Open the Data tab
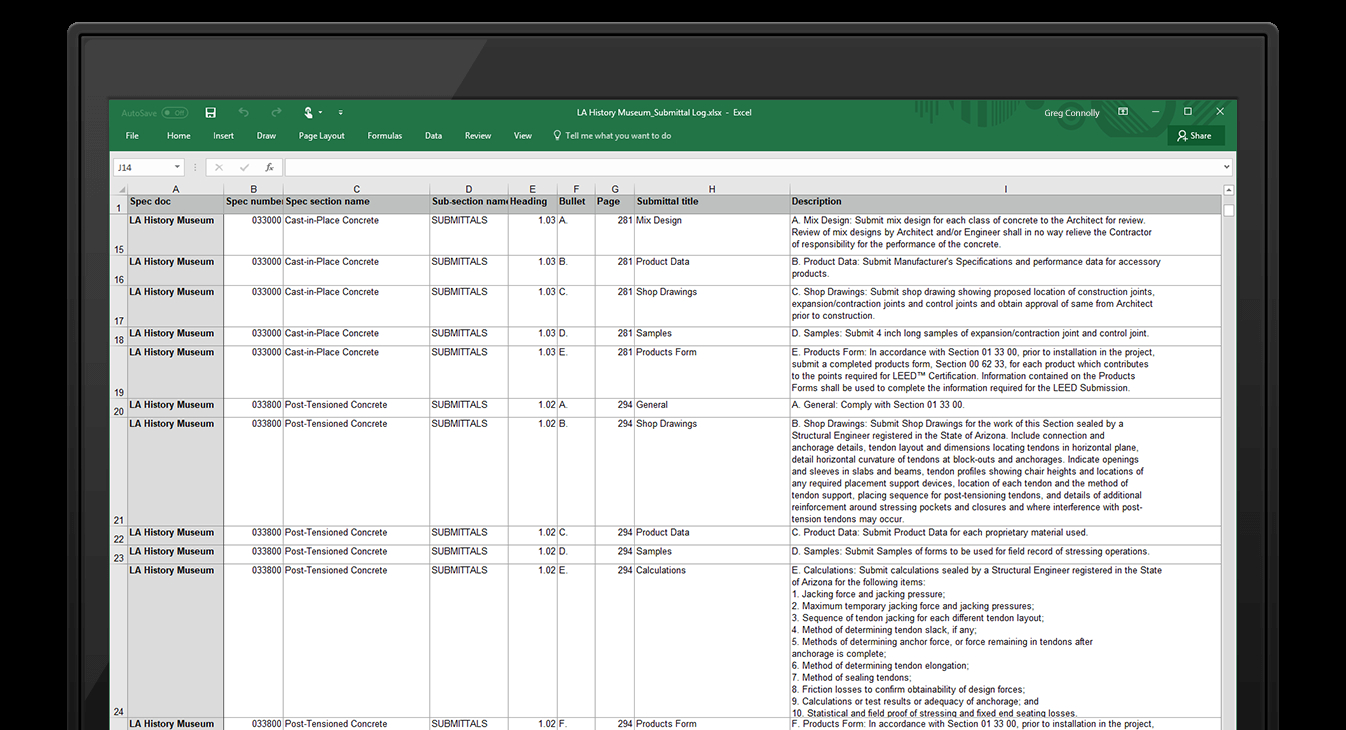This screenshot has height=730, width=1346. [x=433, y=136]
